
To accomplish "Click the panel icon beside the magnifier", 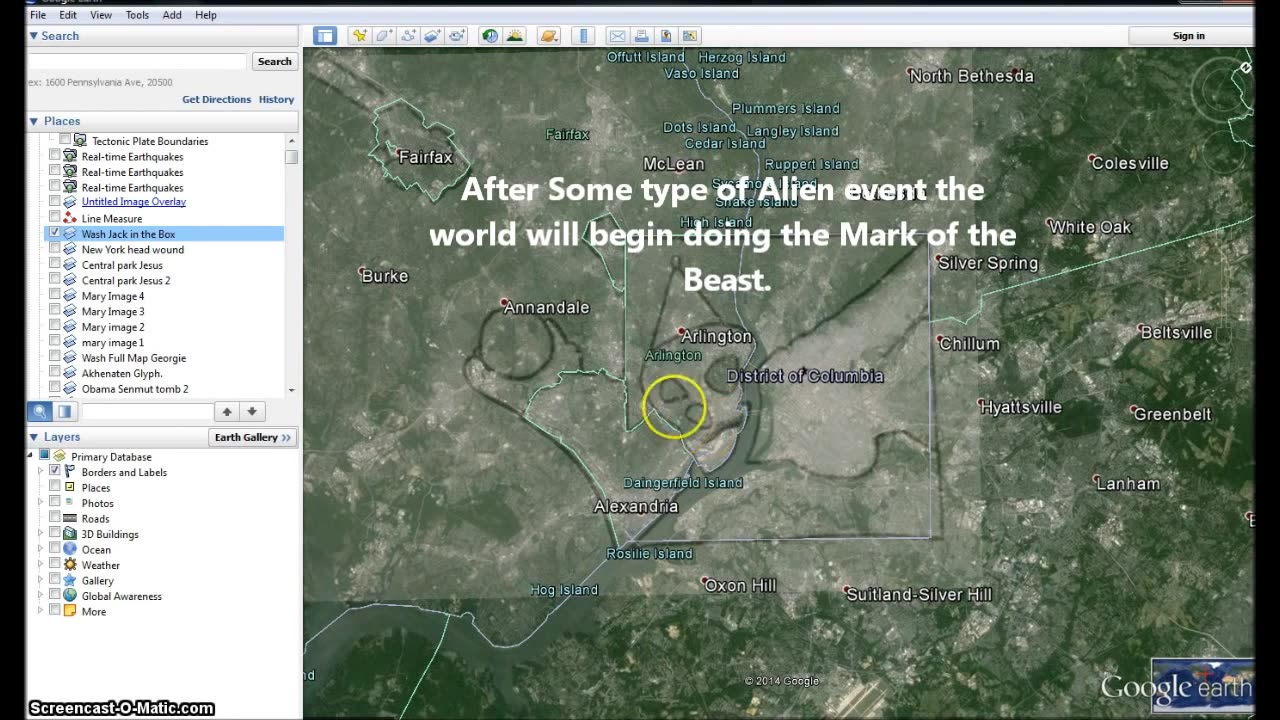I will click(x=65, y=411).
